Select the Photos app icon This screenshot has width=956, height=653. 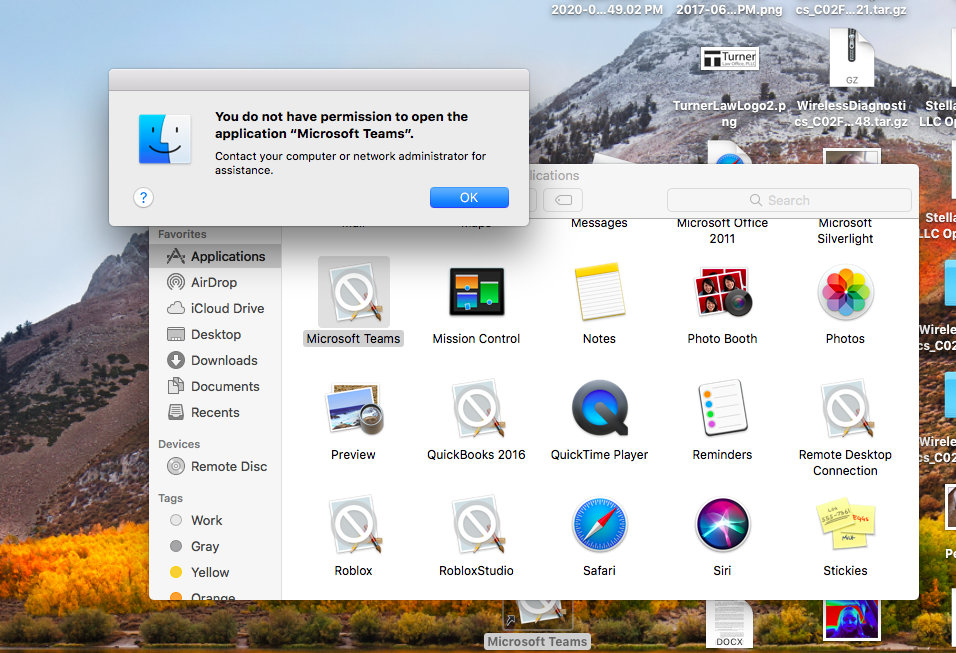point(845,292)
